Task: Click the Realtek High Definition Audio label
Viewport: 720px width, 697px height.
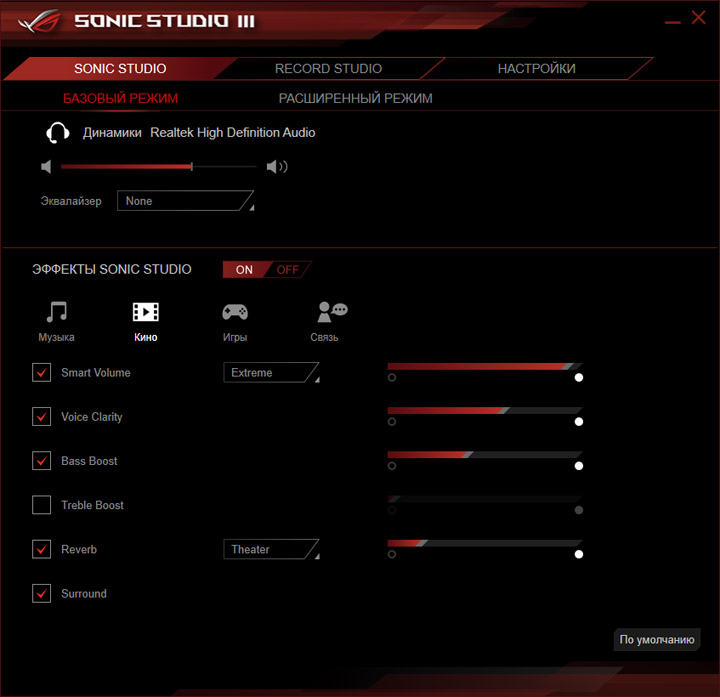Action: click(233, 133)
